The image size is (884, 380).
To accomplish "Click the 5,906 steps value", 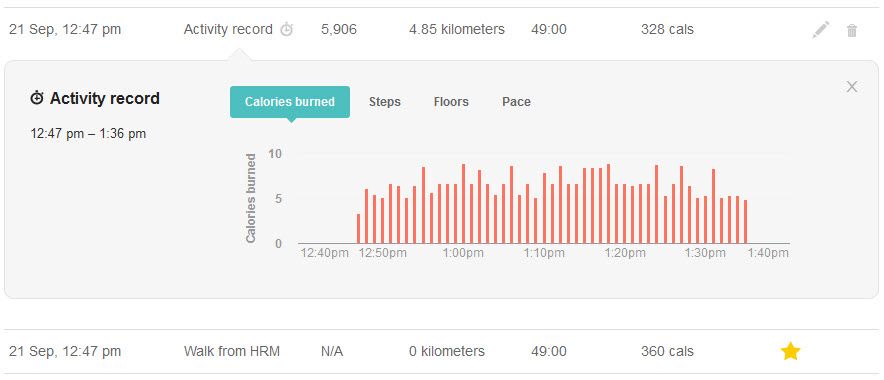I will click(x=339, y=29).
